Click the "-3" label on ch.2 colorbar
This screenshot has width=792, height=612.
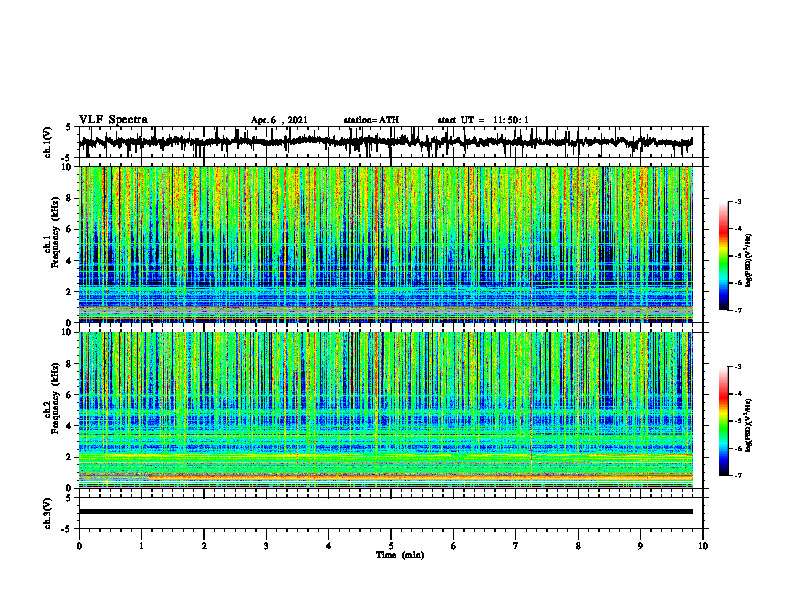[737, 367]
